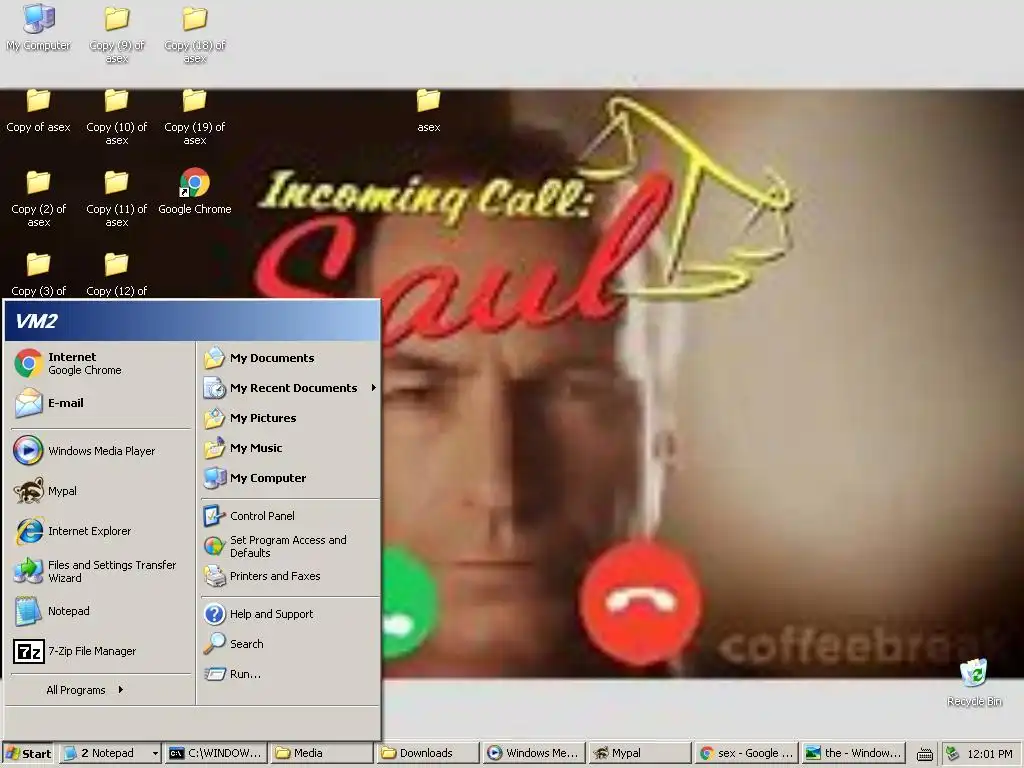Select Copy of asex folder
Screen dimensions: 1024x768
39,110
